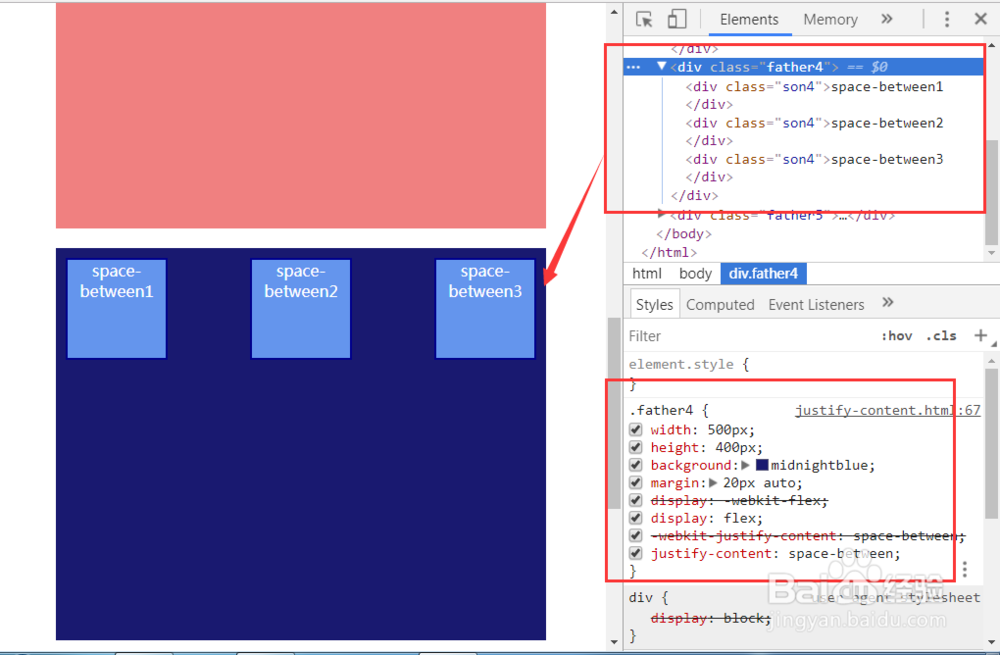Open the .cls element classes editor
The width and height of the screenshot is (1000, 655).
coord(940,335)
